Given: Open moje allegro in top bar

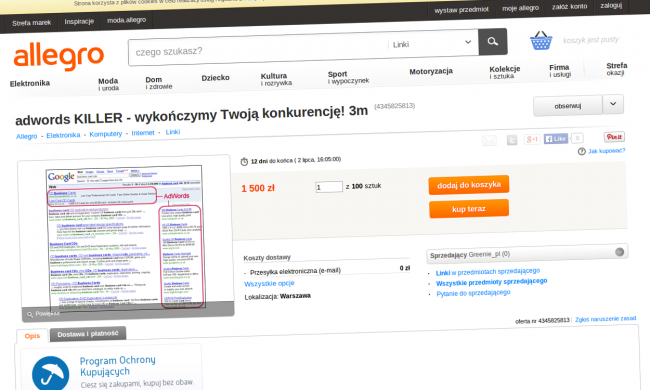Looking at the screenshot, I should [520, 8].
